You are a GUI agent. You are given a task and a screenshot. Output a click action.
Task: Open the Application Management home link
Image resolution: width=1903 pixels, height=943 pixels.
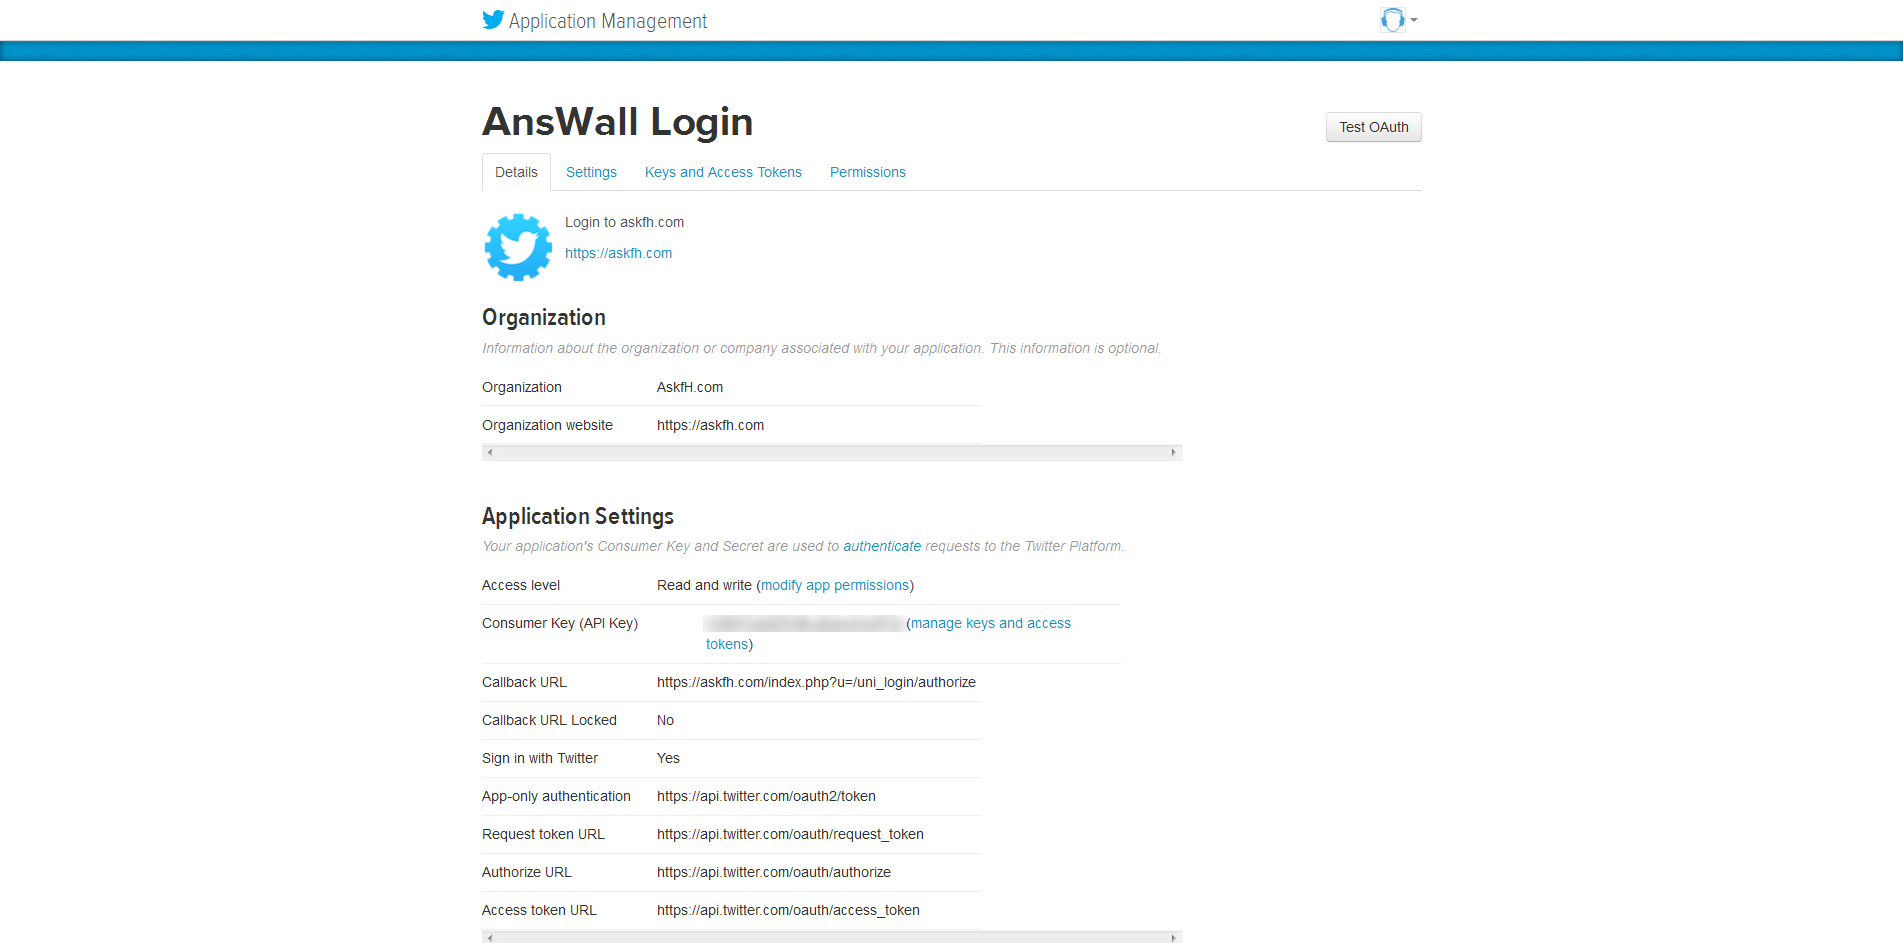pyautogui.click(x=607, y=21)
